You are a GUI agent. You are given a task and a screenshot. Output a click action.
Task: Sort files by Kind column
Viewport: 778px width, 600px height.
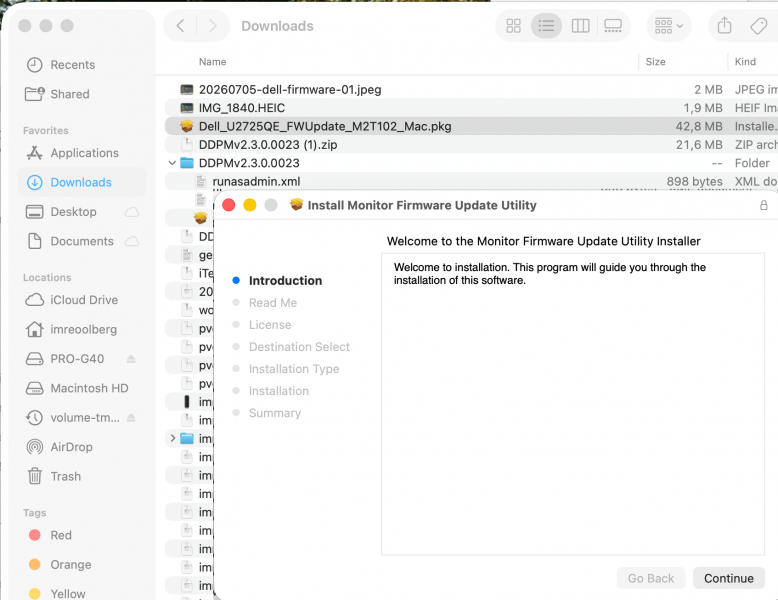click(x=745, y=62)
